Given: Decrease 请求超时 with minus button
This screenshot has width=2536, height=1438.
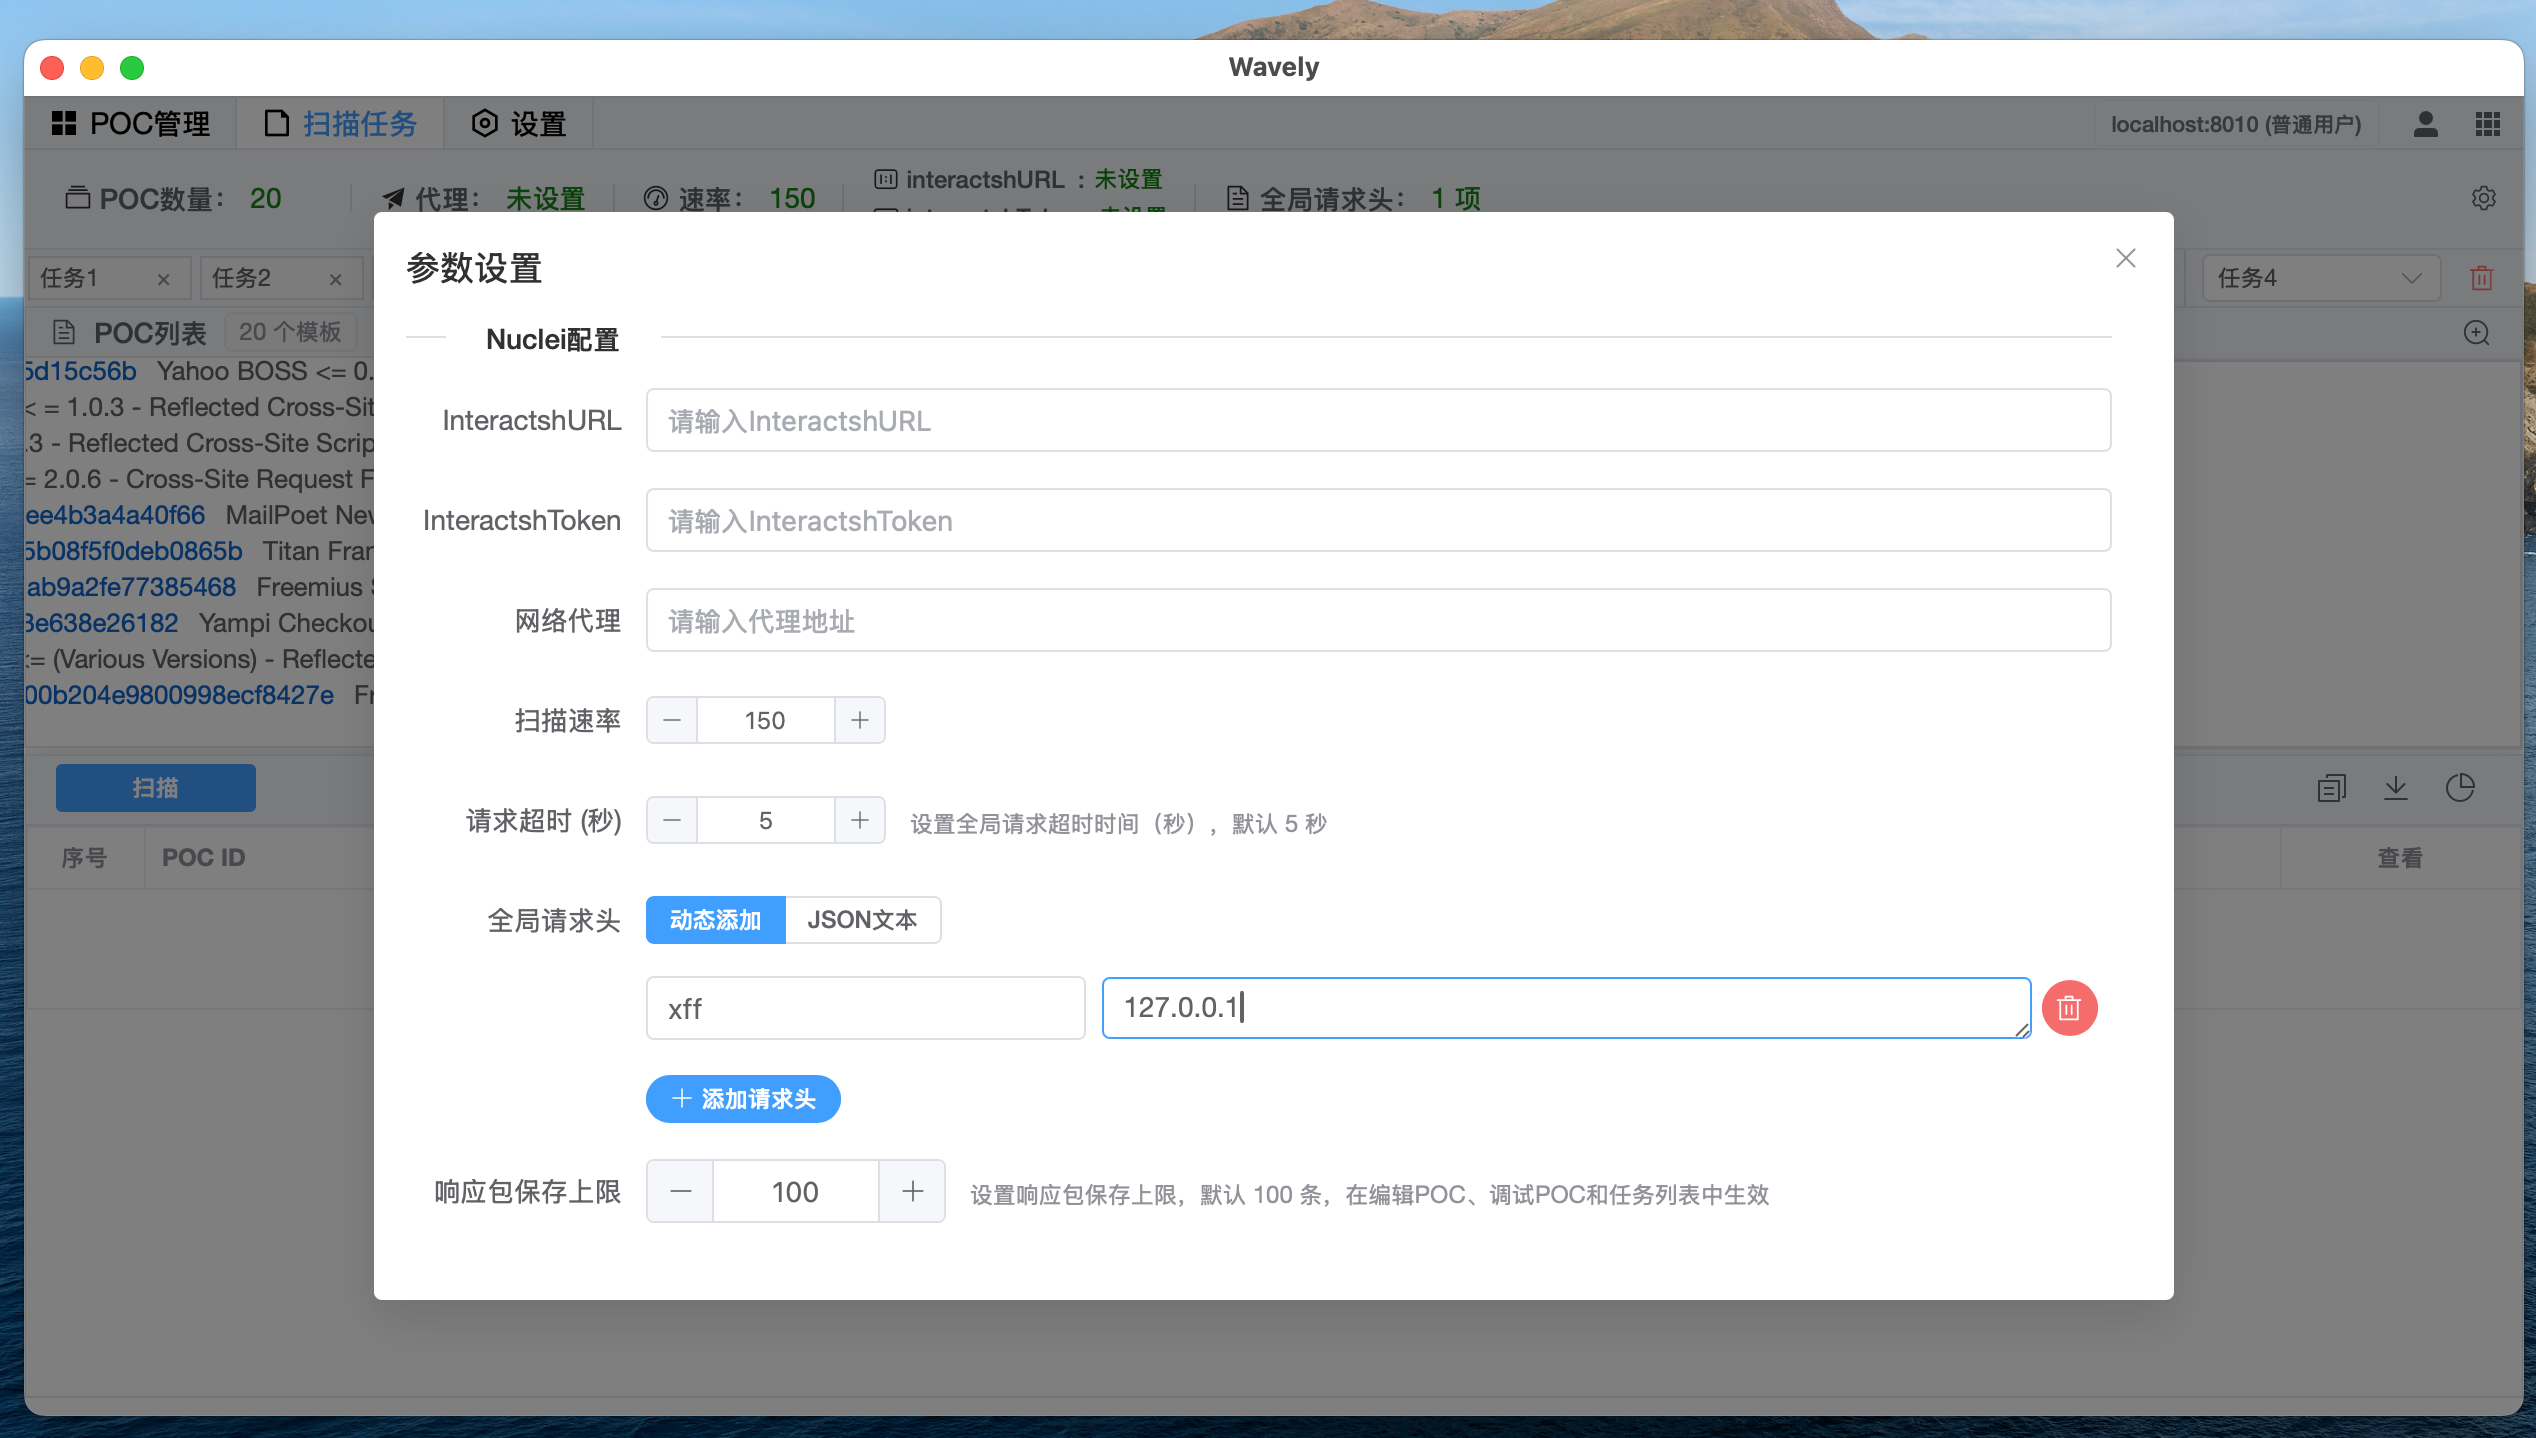Looking at the screenshot, I should [x=672, y=820].
